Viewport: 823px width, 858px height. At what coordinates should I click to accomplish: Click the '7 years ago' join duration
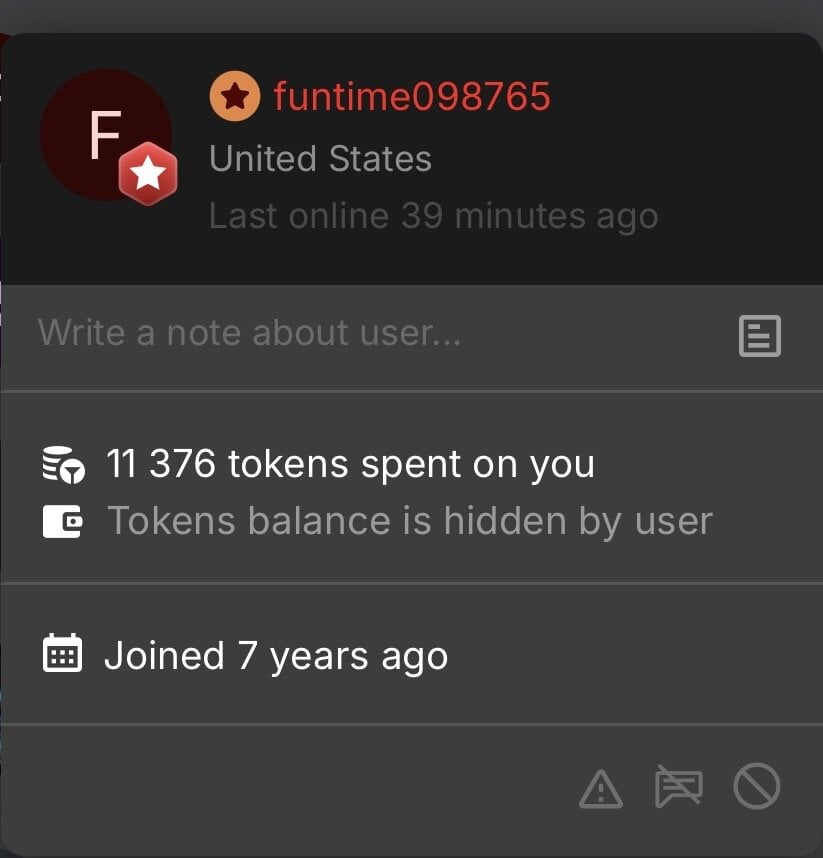[343, 656]
